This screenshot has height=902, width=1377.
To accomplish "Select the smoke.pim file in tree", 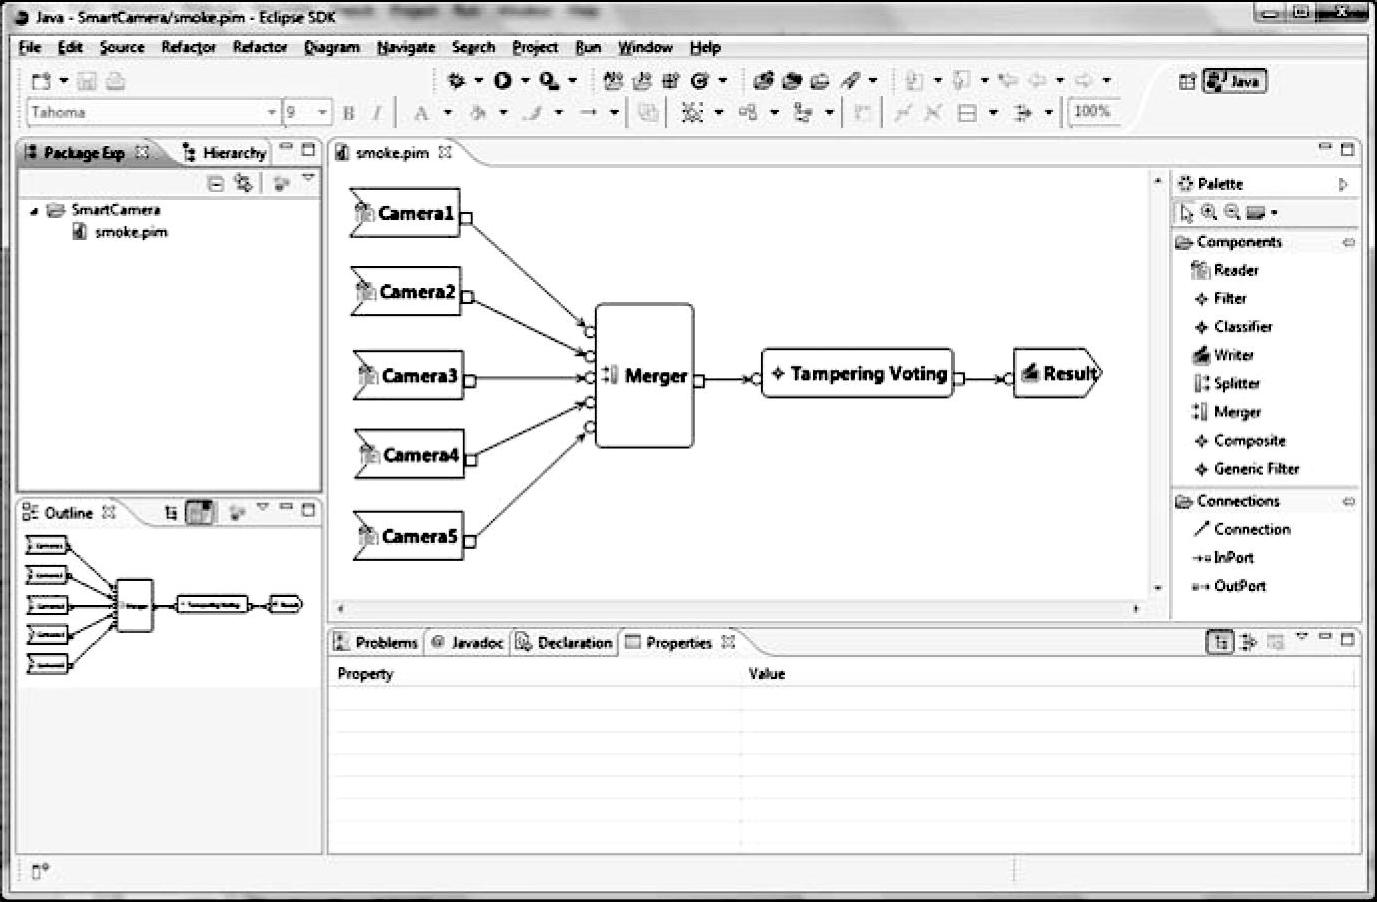I will click(x=120, y=232).
